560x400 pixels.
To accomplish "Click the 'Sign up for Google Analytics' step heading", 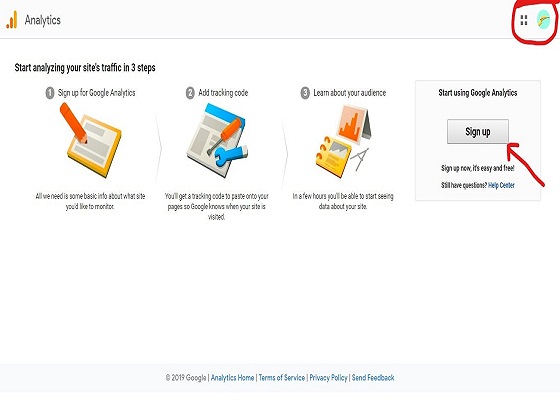I will pos(96,93).
